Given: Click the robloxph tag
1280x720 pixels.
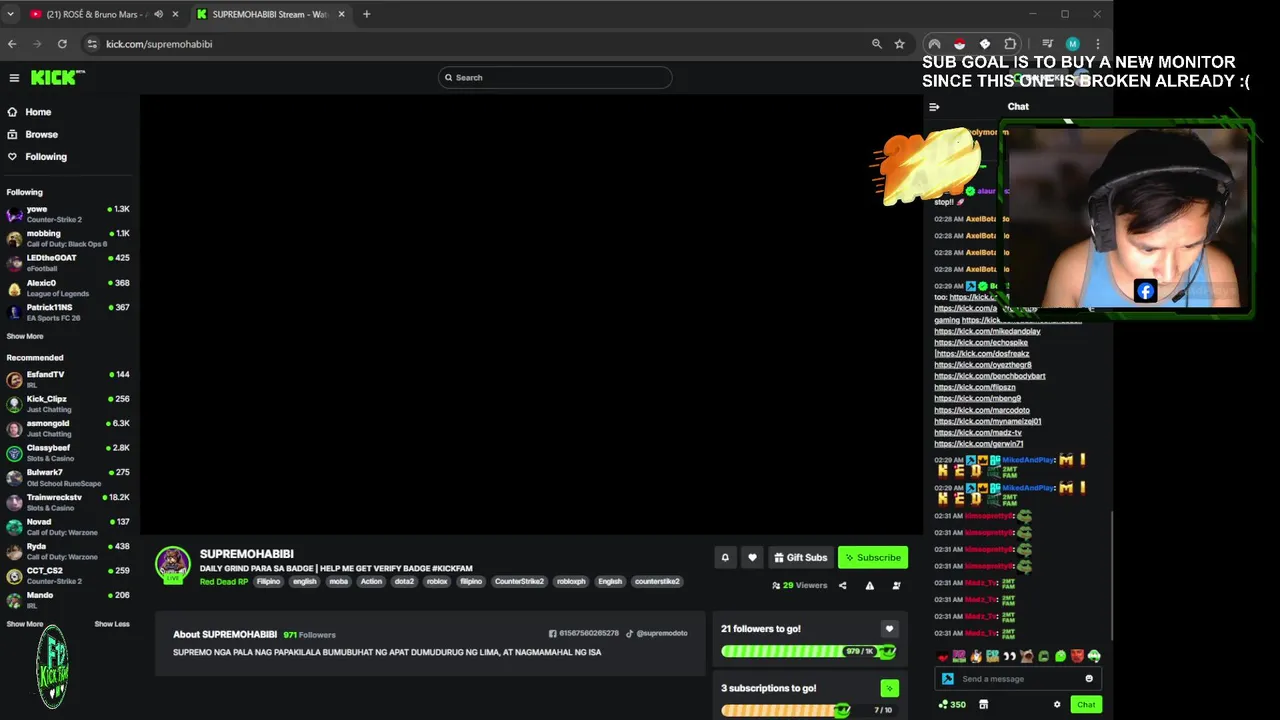Looking at the screenshot, I should [571, 582].
